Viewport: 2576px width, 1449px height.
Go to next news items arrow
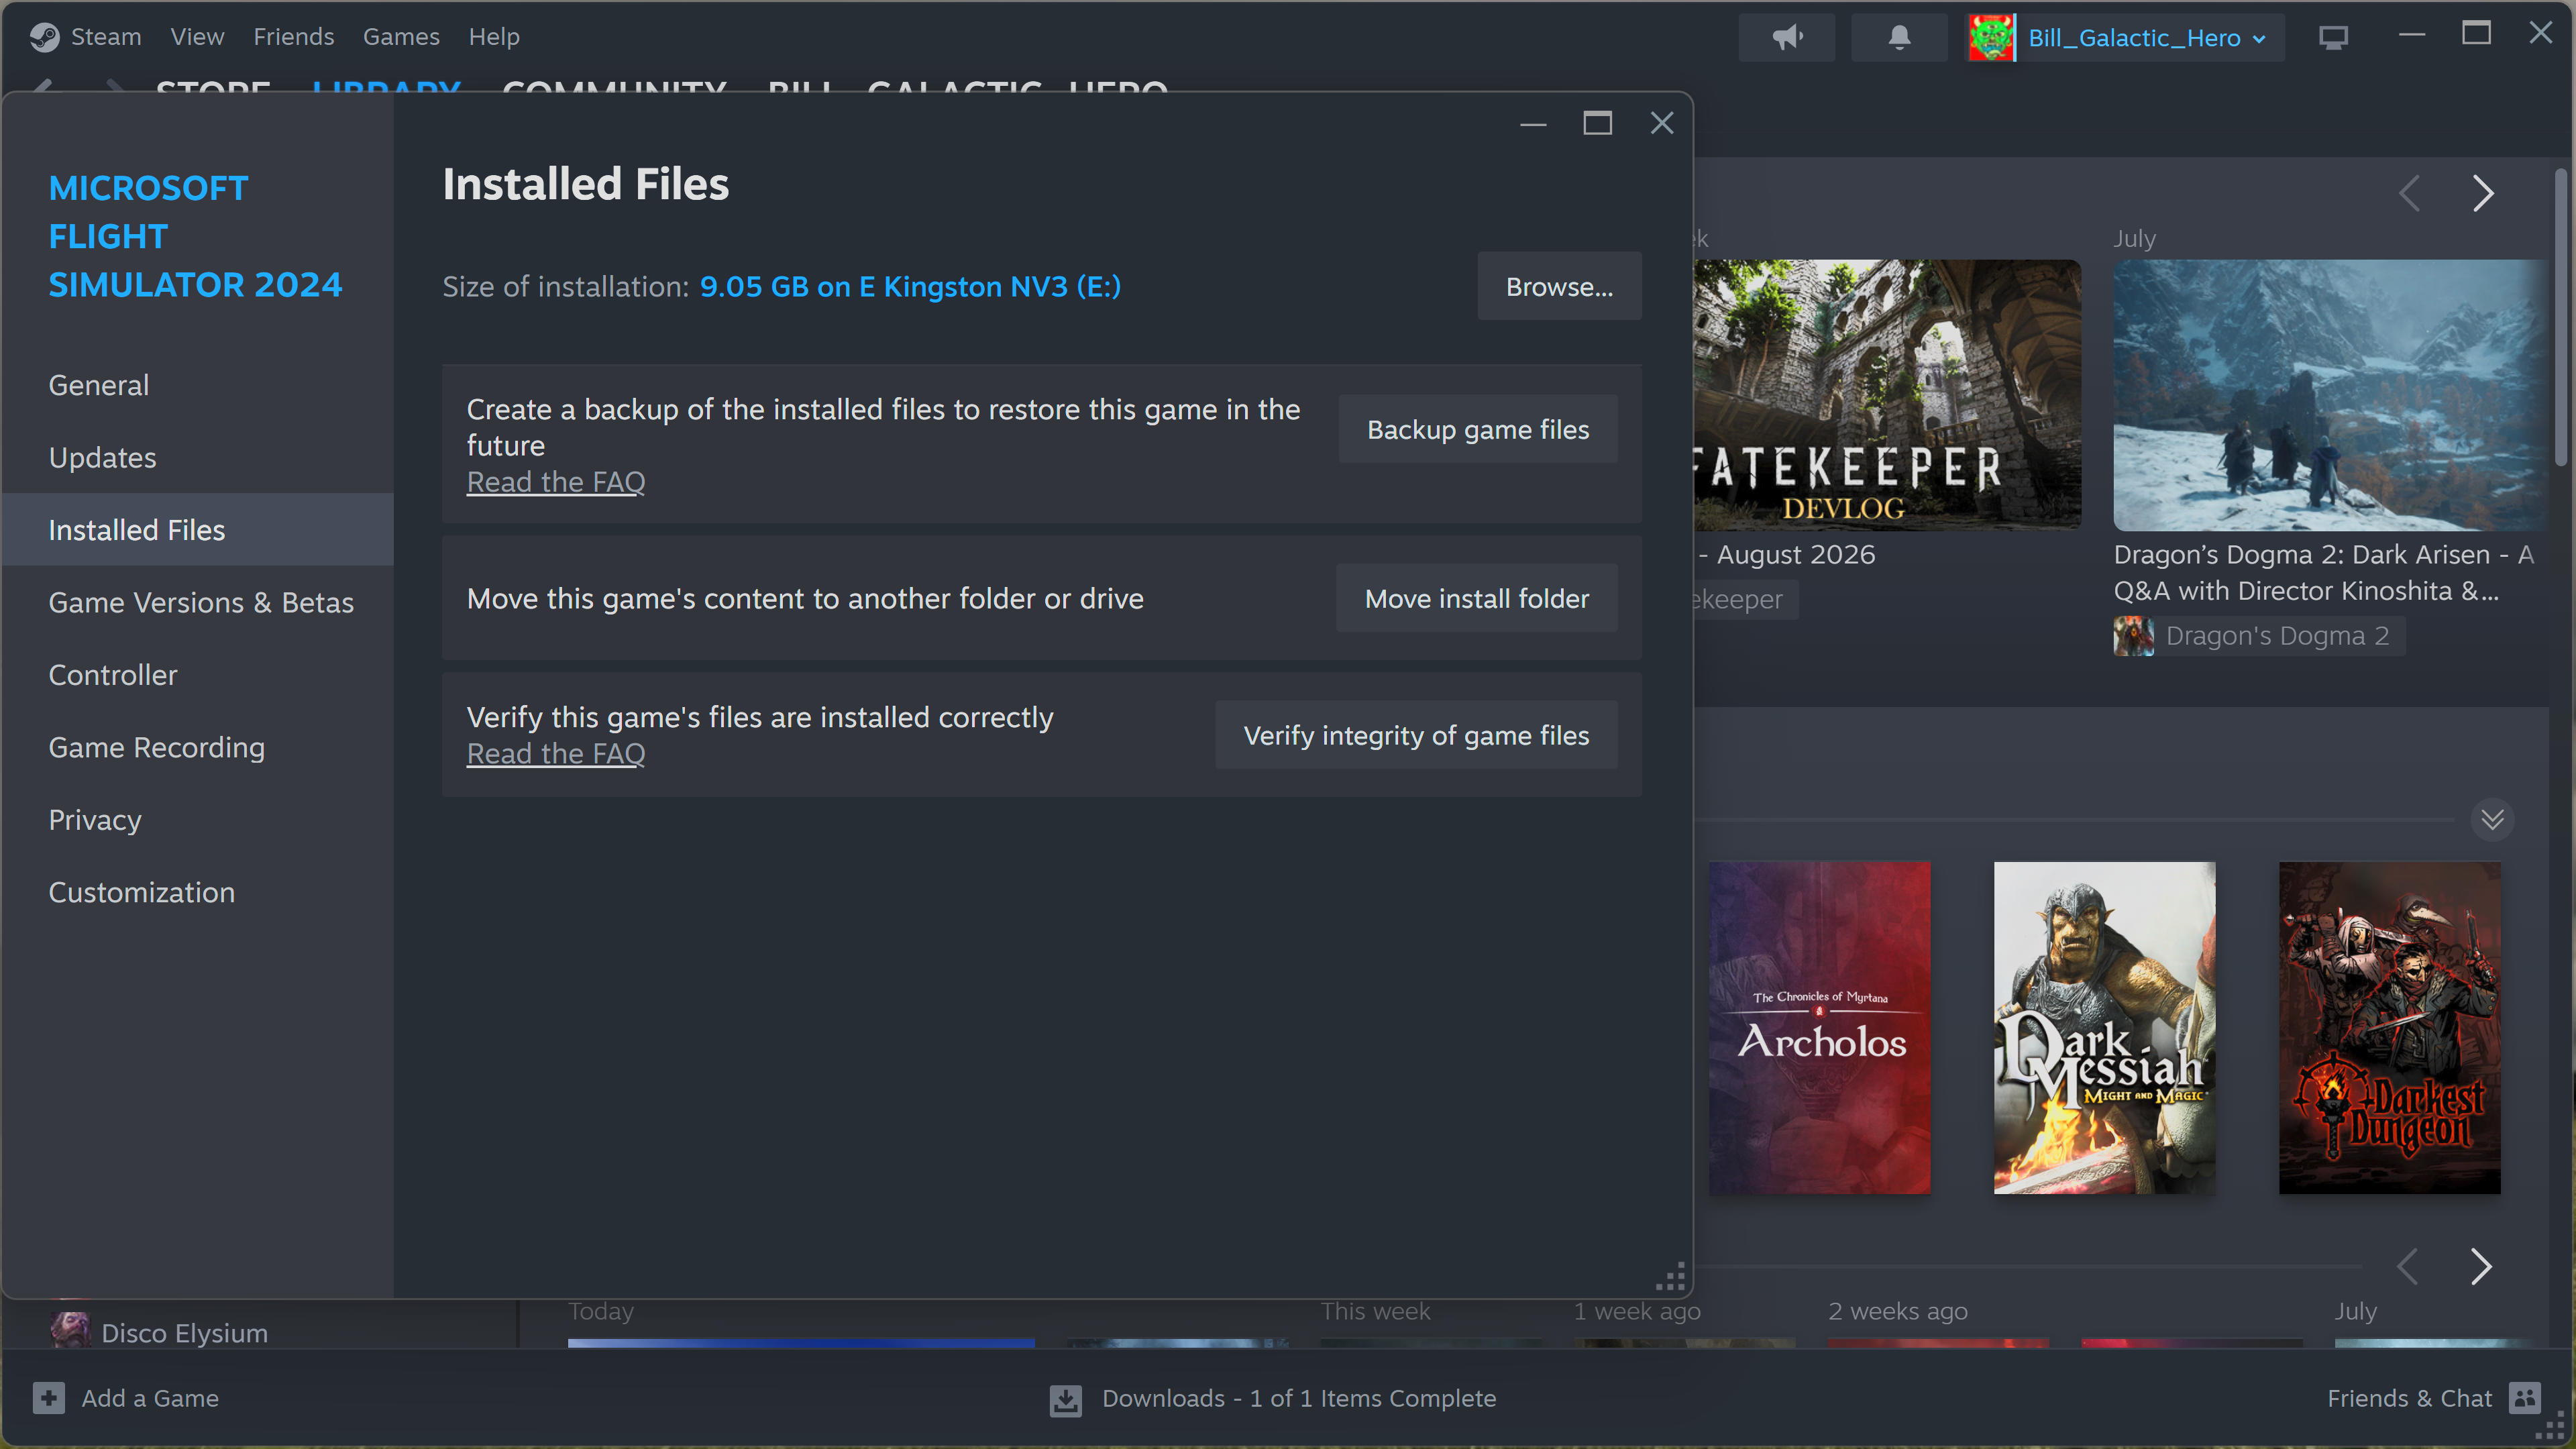(2482, 193)
